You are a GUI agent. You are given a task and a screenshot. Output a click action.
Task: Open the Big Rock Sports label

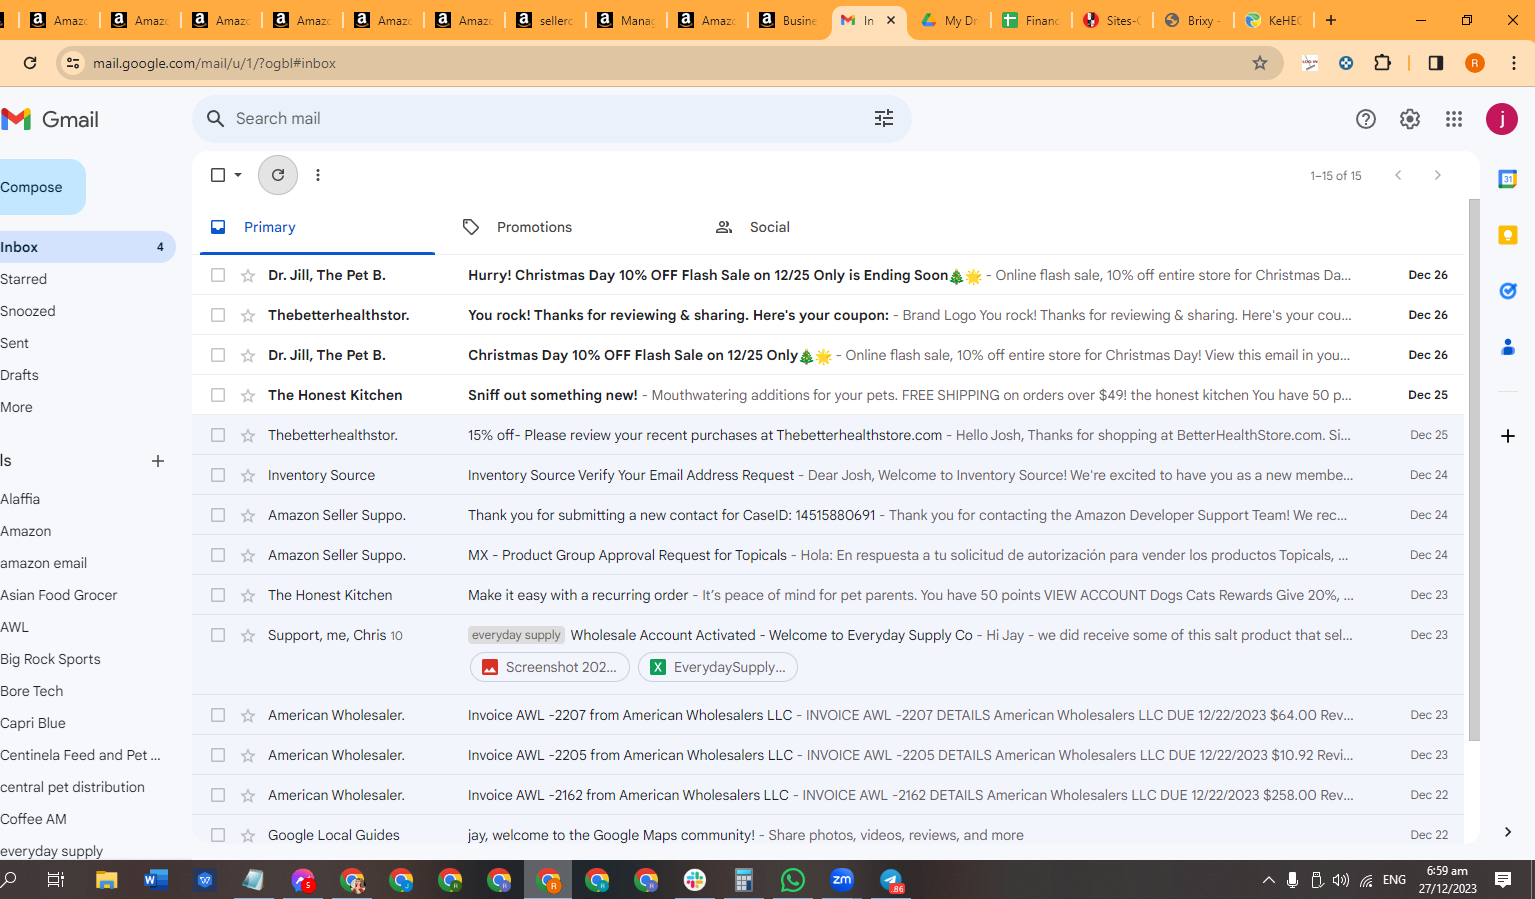tap(51, 659)
